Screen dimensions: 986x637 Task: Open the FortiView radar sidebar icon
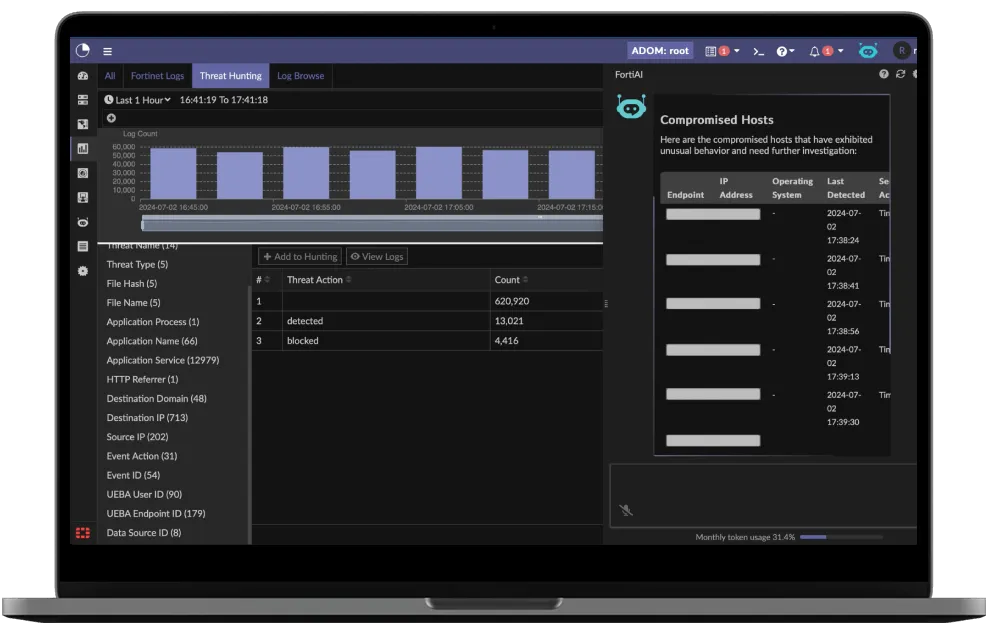click(83, 173)
